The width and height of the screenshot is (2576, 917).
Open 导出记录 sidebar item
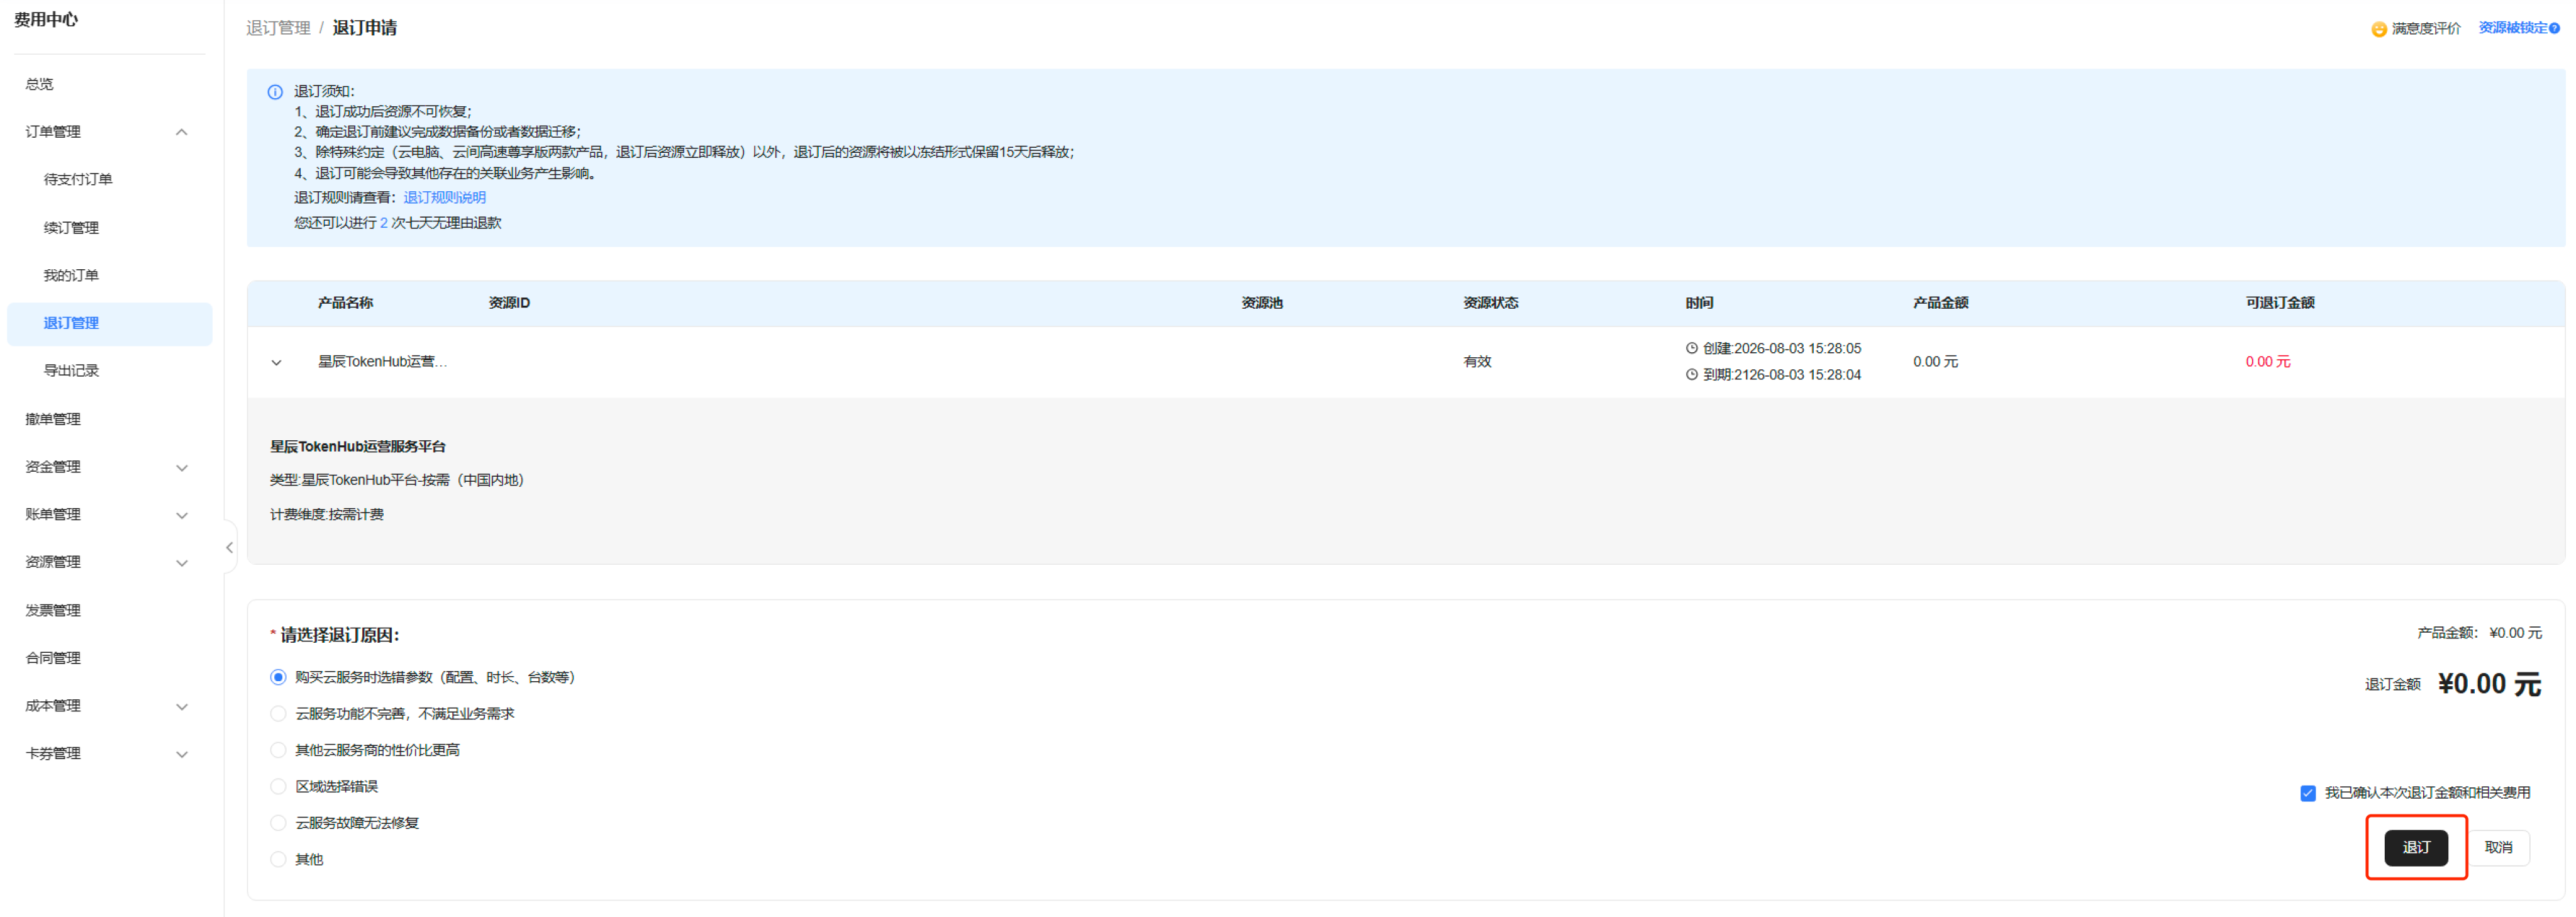(x=71, y=370)
